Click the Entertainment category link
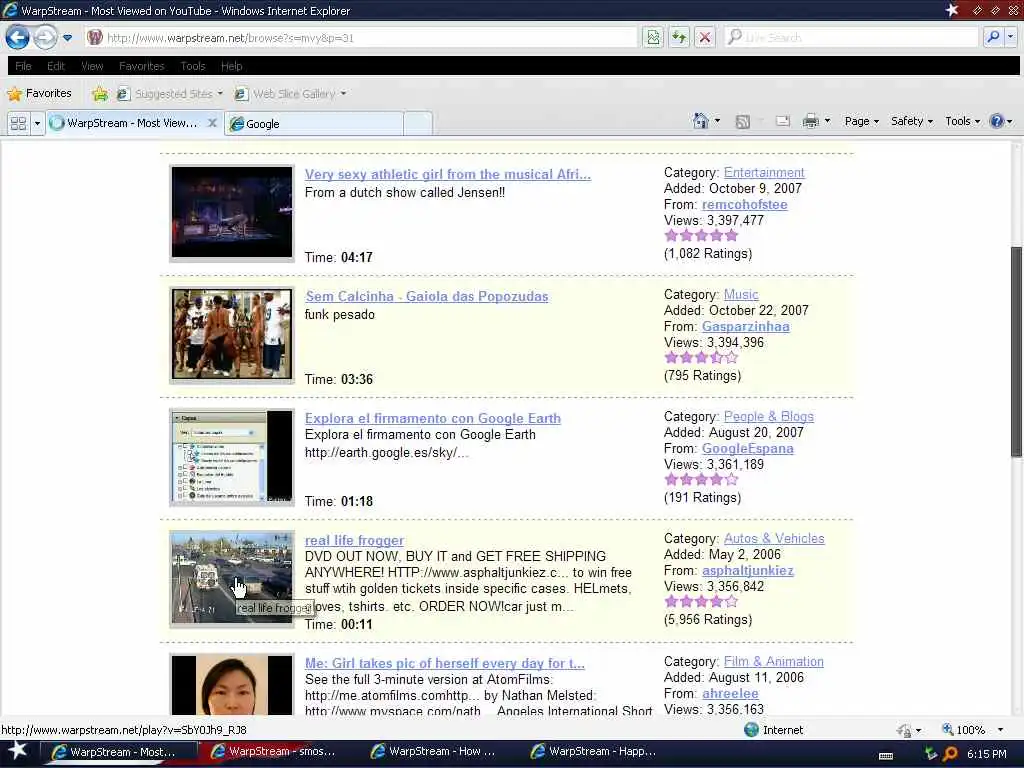This screenshot has width=1024, height=768. point(764,172)
